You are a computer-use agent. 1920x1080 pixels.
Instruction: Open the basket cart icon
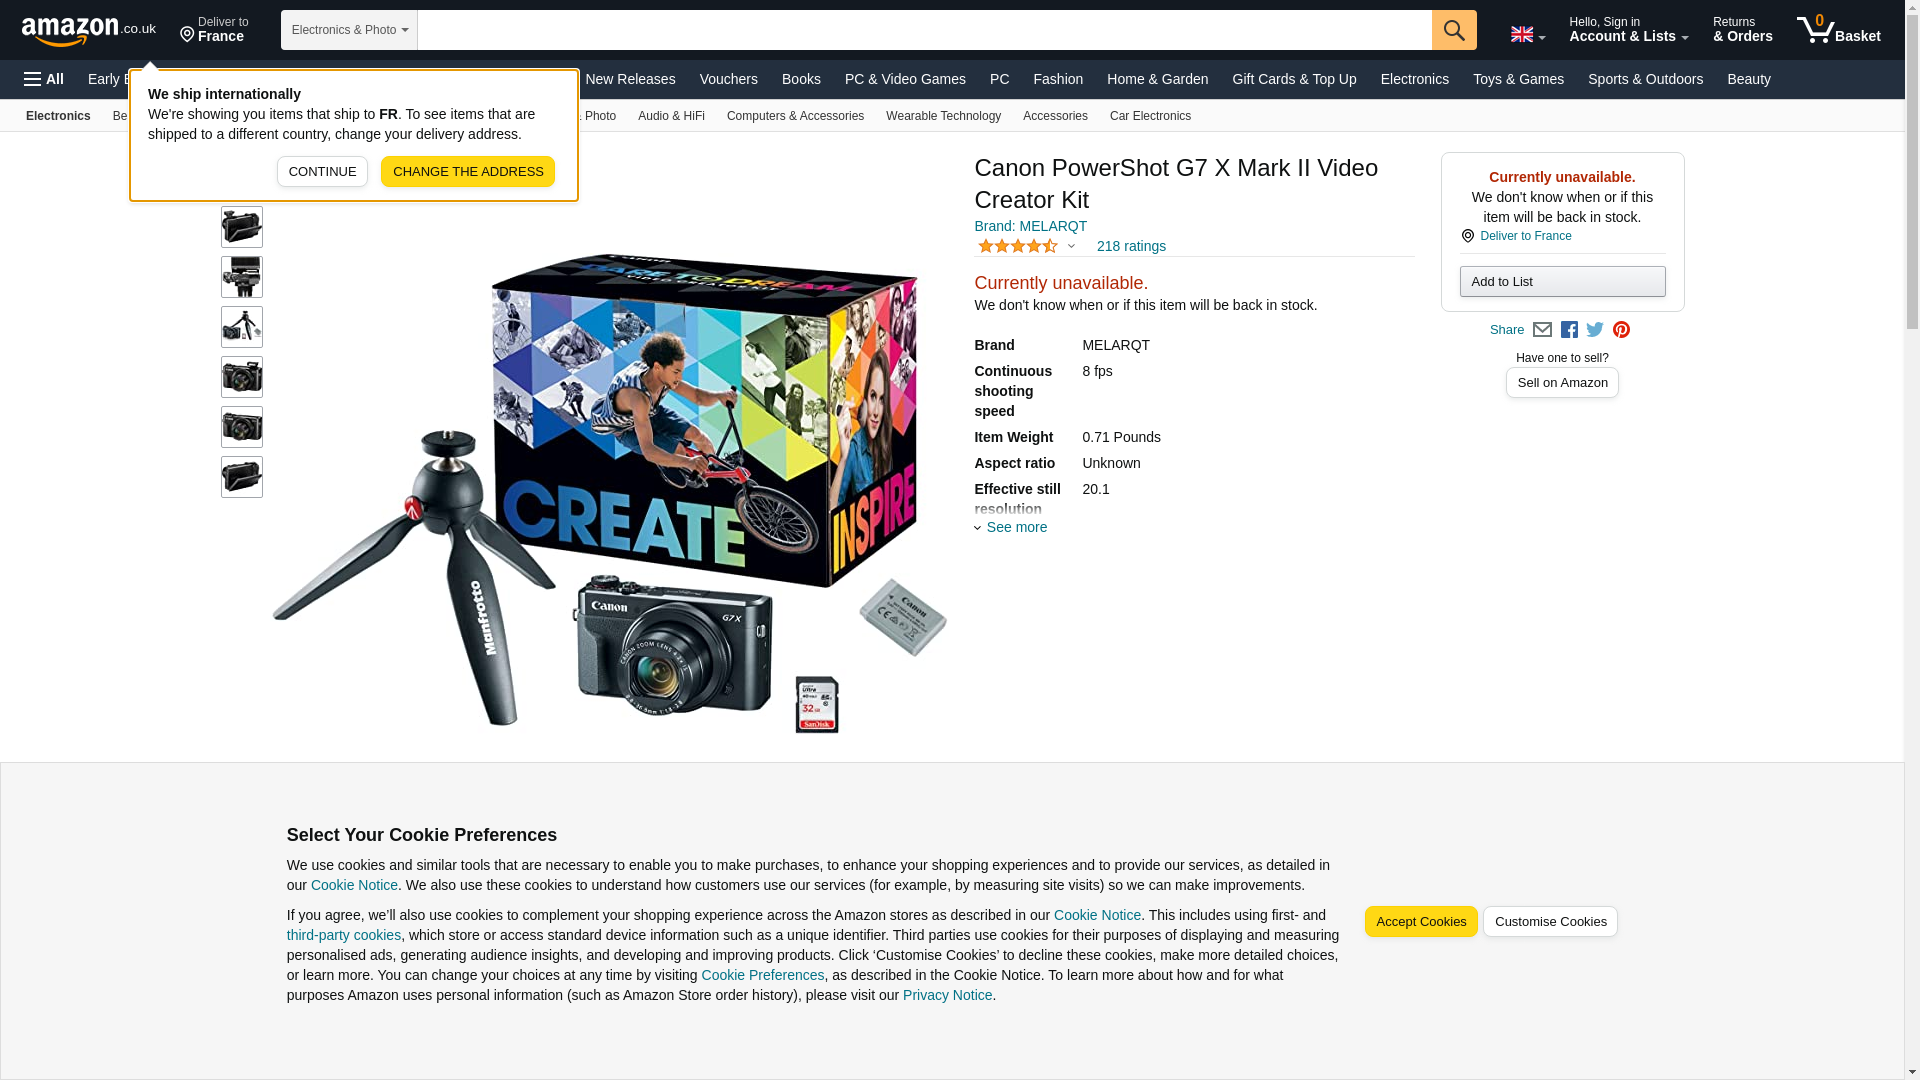[x=1838, y=30]
